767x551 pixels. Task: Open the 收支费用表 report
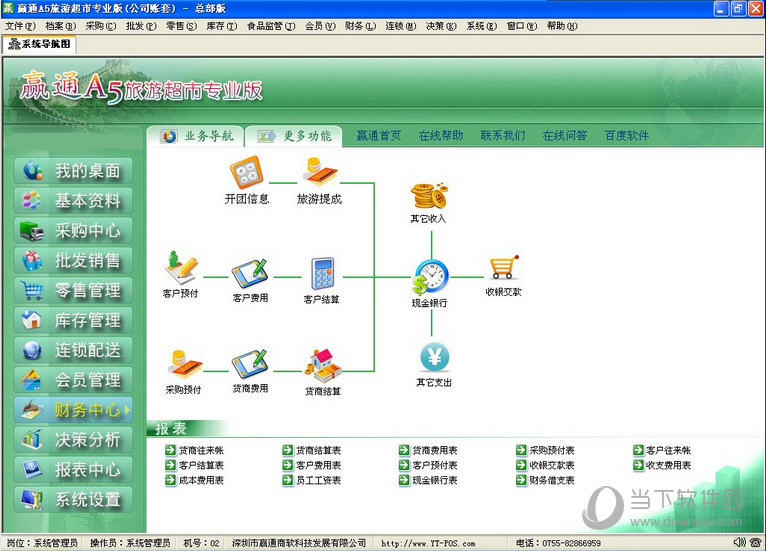[662, 465]
